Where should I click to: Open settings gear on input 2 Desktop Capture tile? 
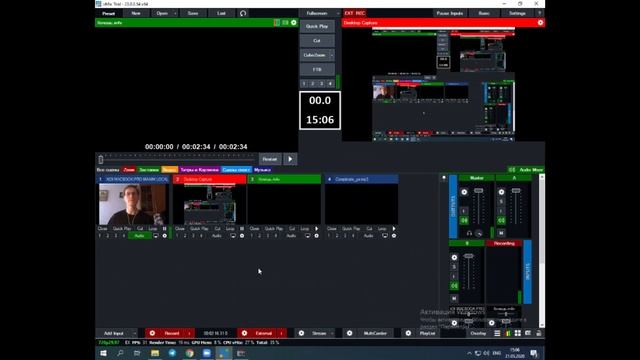click(242, 236)
